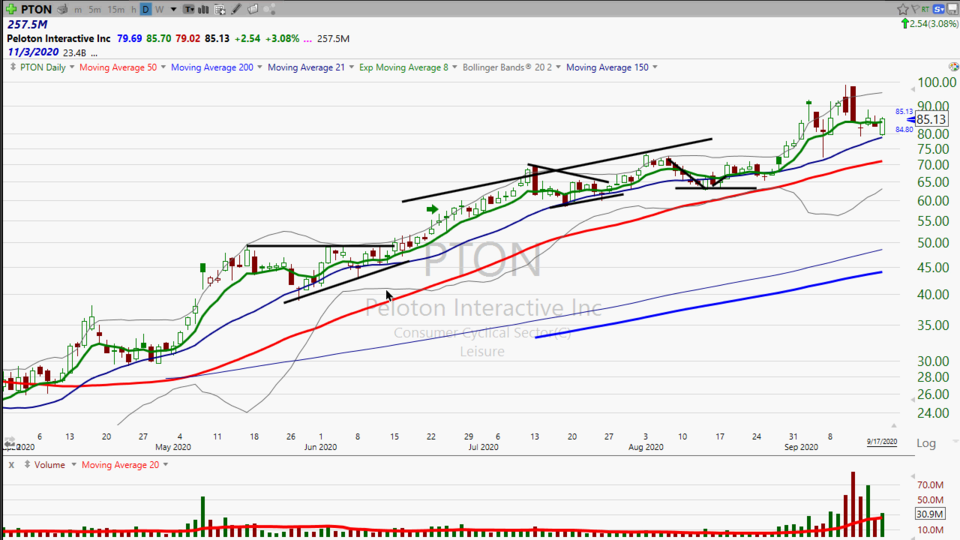Screen dimensions: 960x540
Task: Click the Sep 2020 month label
Action: (x=801, y=447)
